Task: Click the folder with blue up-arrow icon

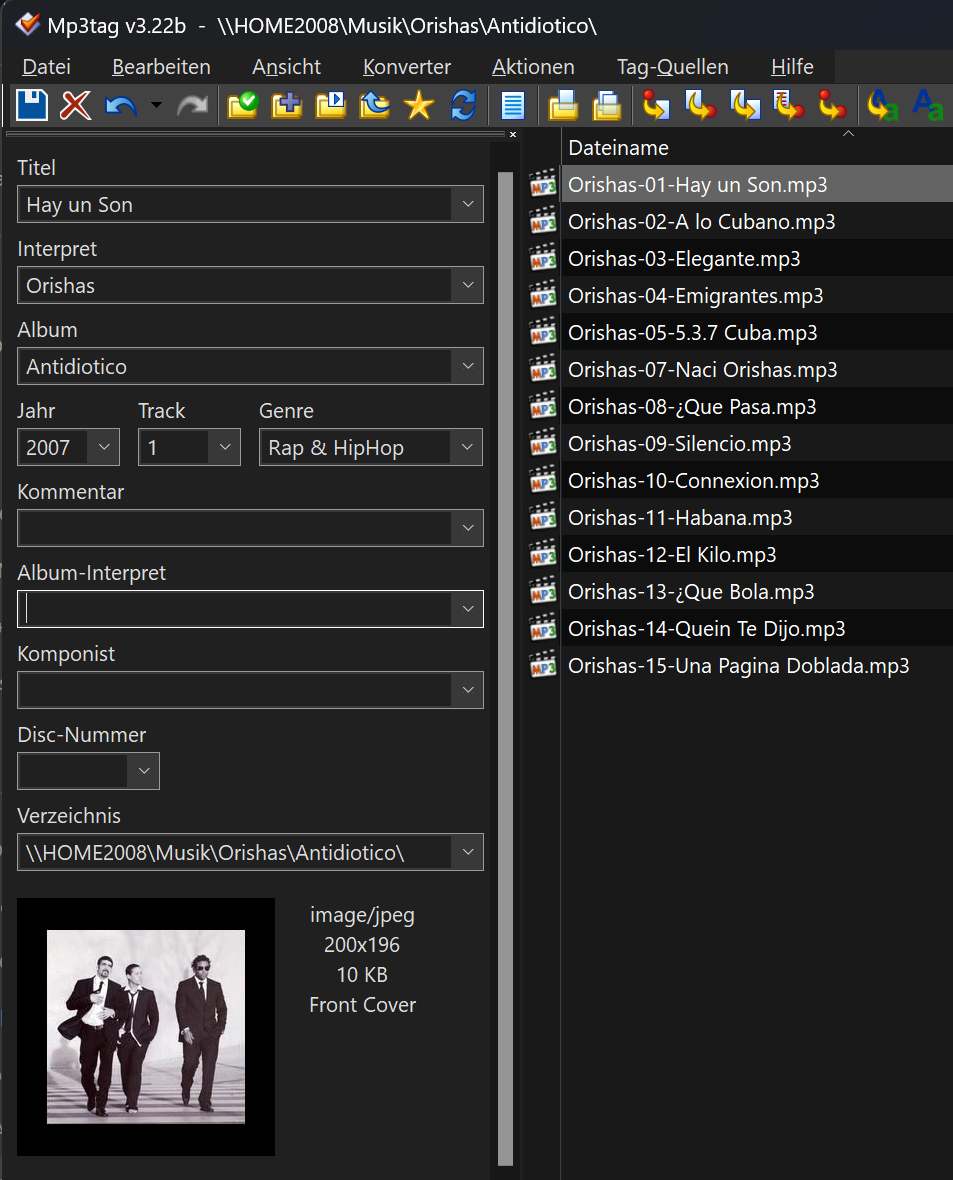Action: coord(374,105)
